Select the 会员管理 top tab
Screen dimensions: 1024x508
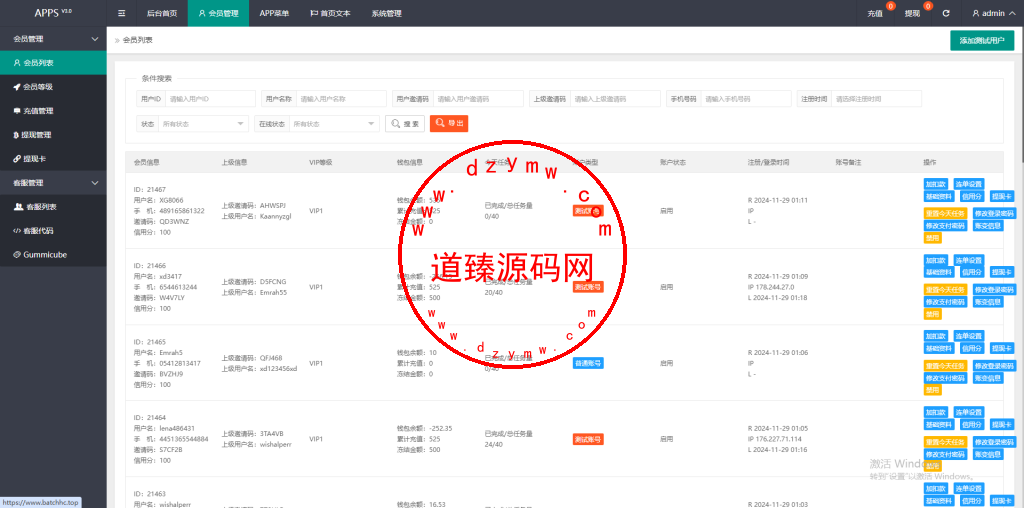218,13
